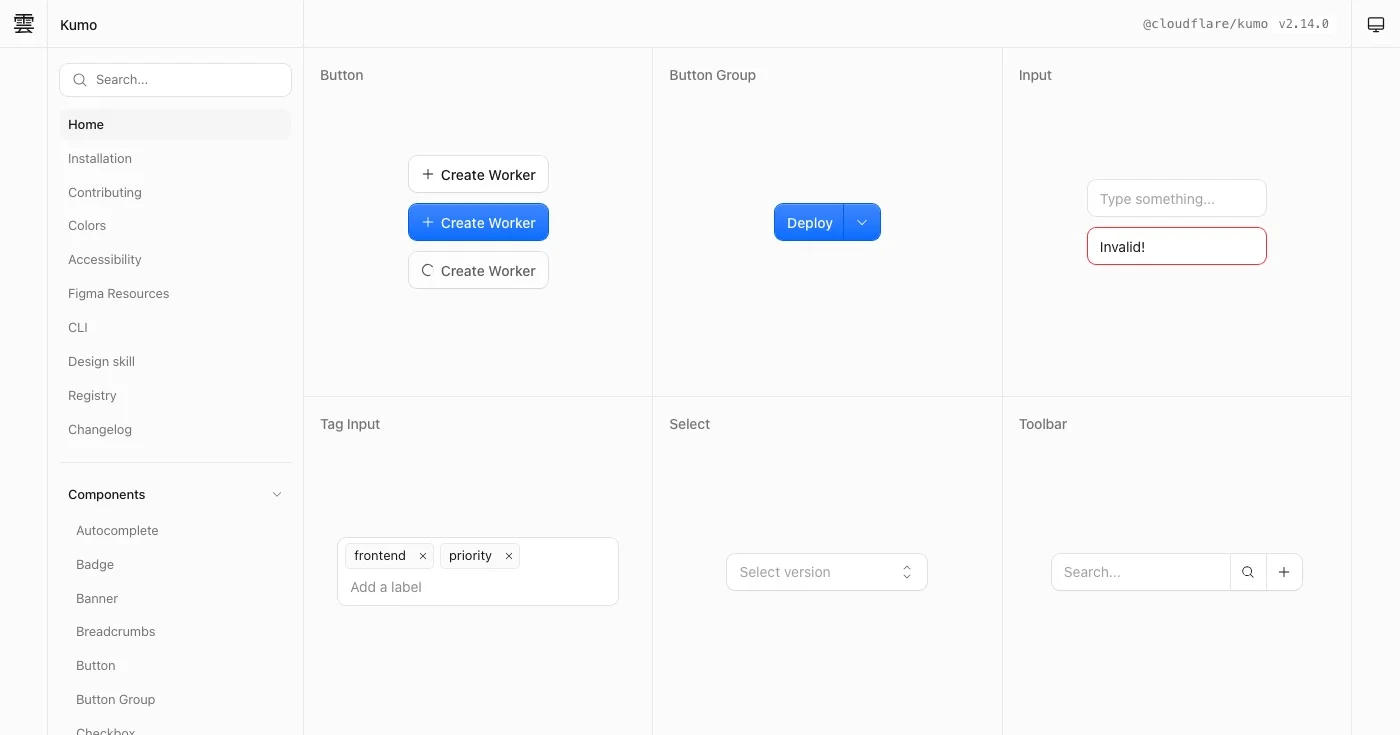Click the Kumo title text
Image resolution: width=1400 pixels, height=735 pixels.
pos(78,25)
